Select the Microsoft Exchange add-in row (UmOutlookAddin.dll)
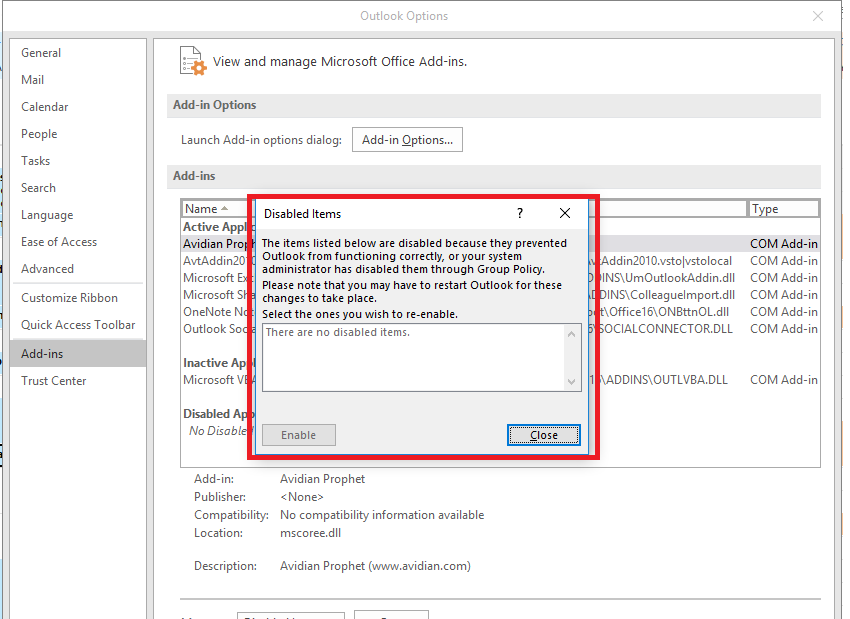The image size is (850, 619). click(500, 278)
